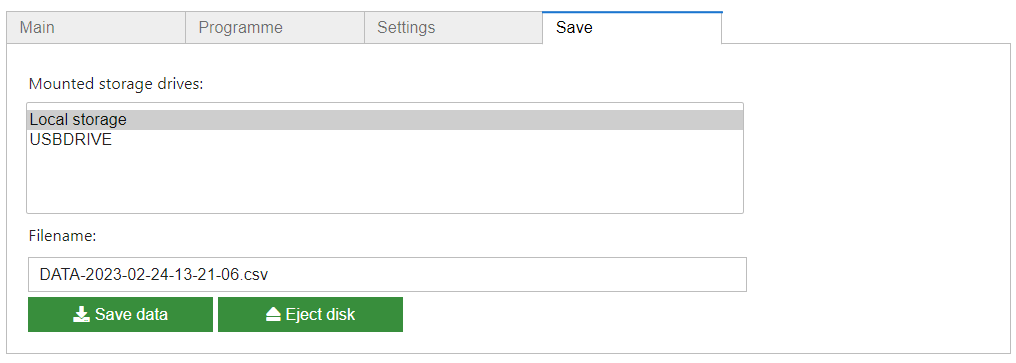Click the "Filename:" label text
1016x363 pixels.
click(62, 236)
